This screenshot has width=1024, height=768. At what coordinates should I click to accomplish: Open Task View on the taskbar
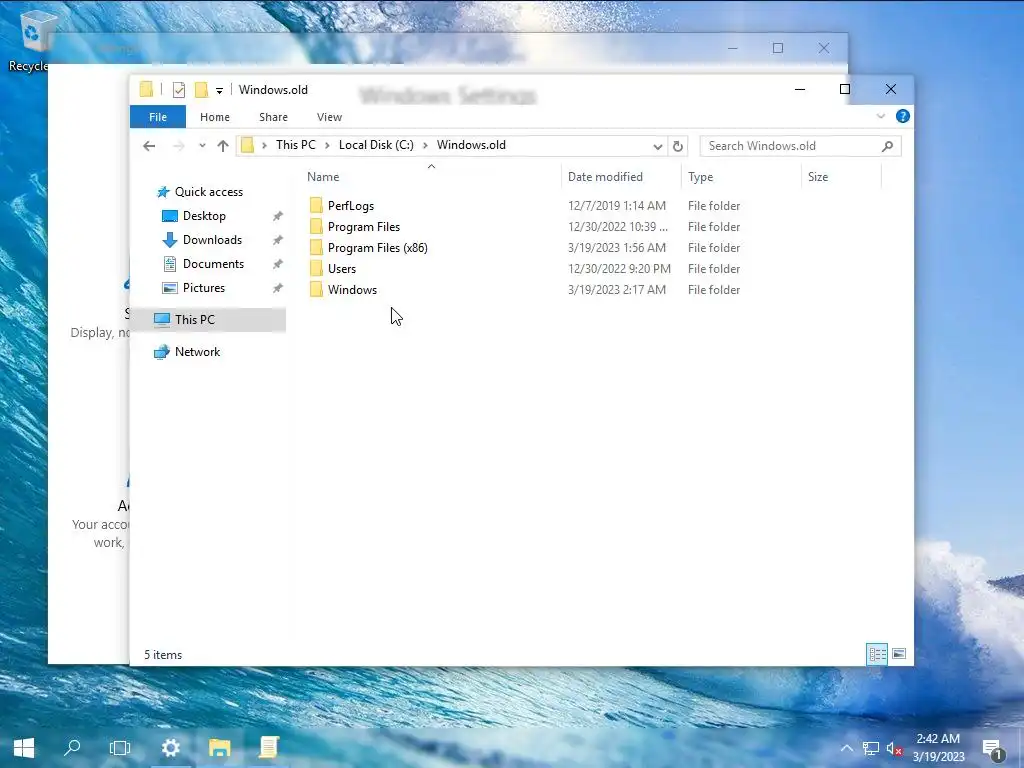[120, 748]
